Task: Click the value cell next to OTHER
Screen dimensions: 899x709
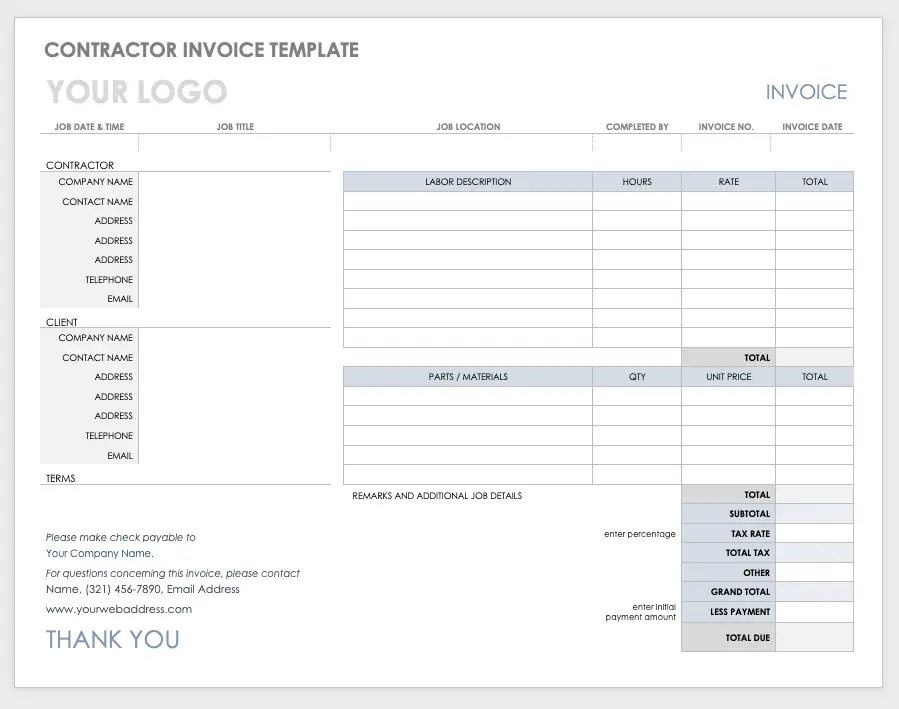Action: coord(815,573)
